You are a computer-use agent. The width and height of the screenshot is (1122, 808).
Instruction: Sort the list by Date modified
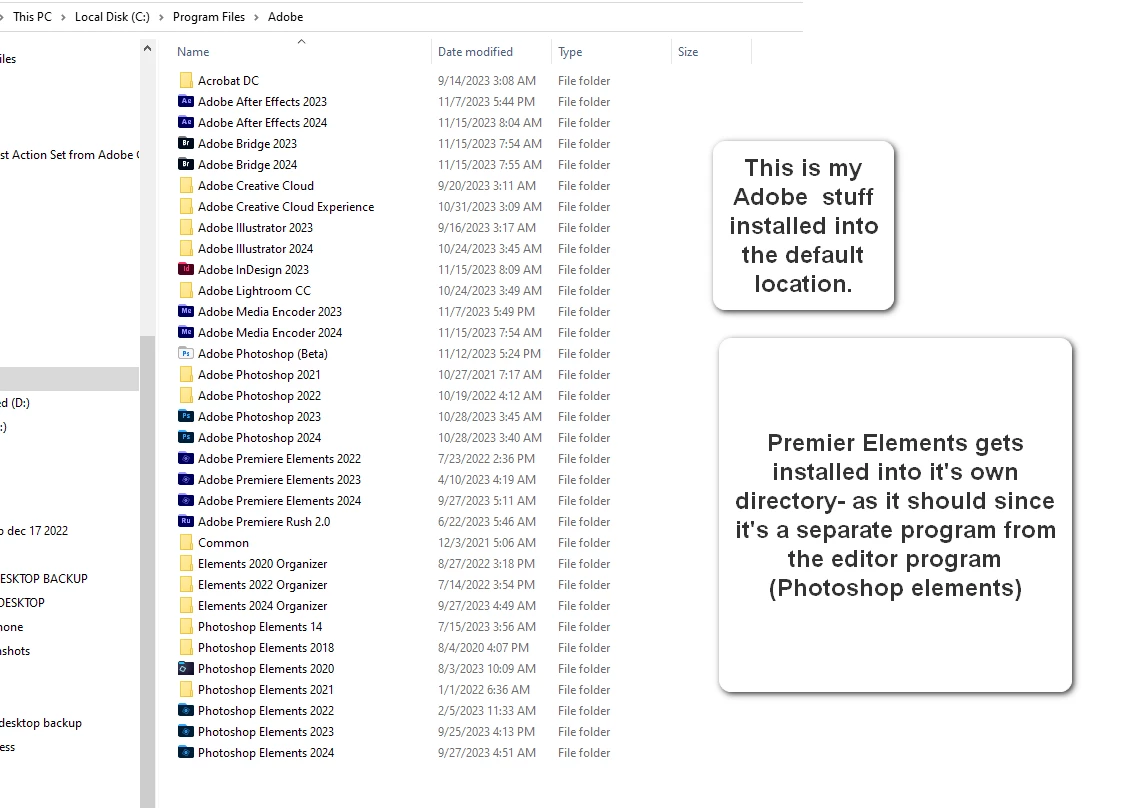(x=475, y=52)
